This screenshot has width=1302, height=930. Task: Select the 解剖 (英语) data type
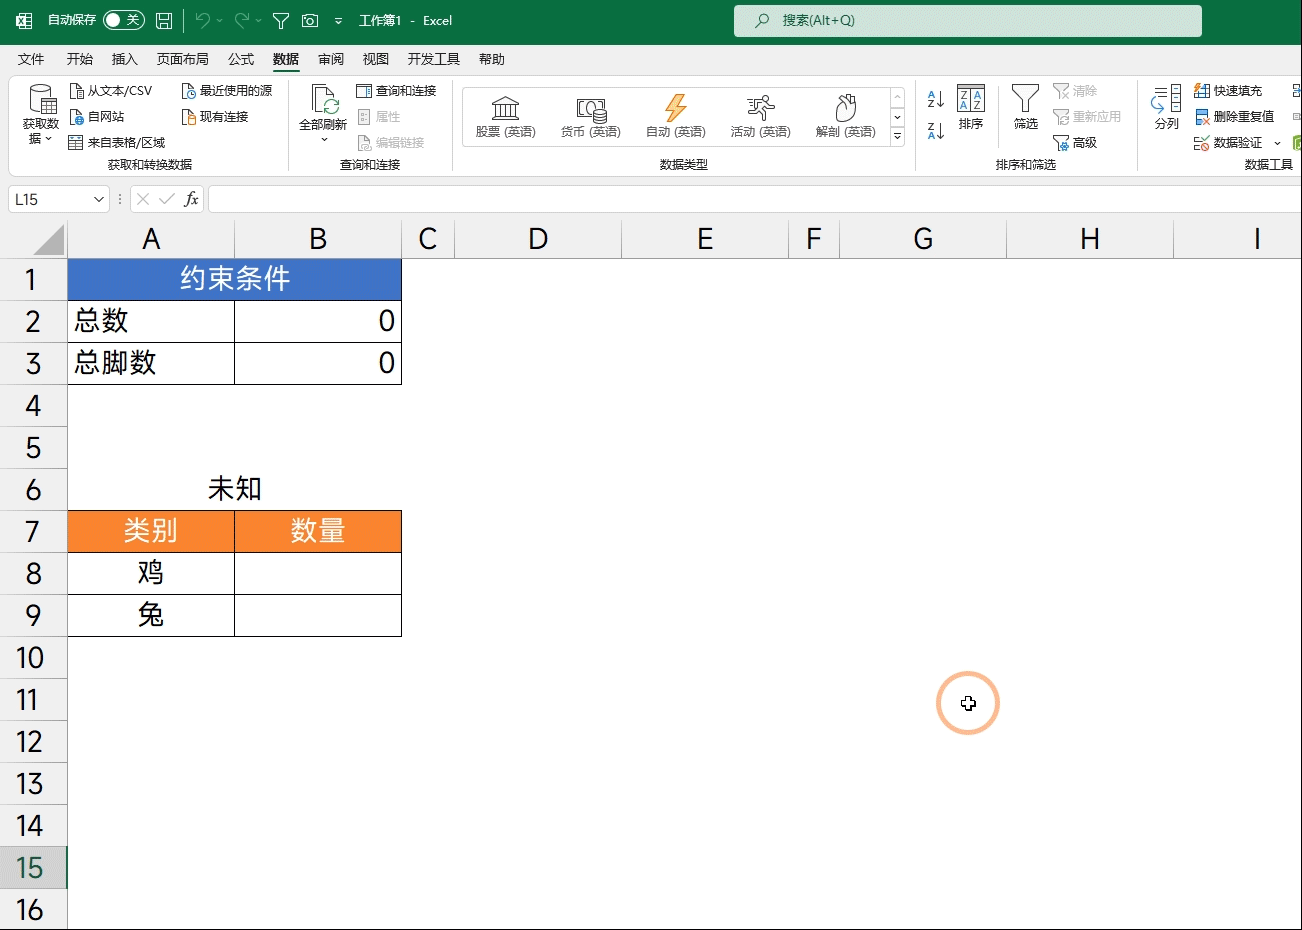pyautogui.click(x=846, y=116)
